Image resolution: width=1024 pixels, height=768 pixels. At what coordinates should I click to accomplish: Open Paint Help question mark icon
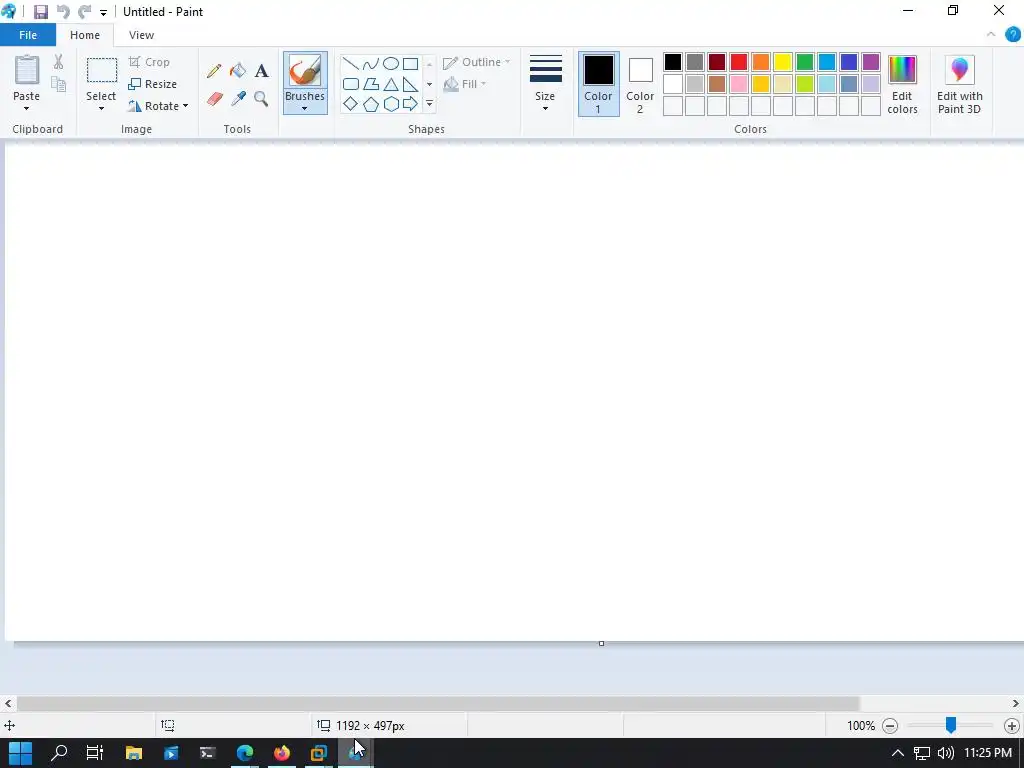pos(1012,35)
